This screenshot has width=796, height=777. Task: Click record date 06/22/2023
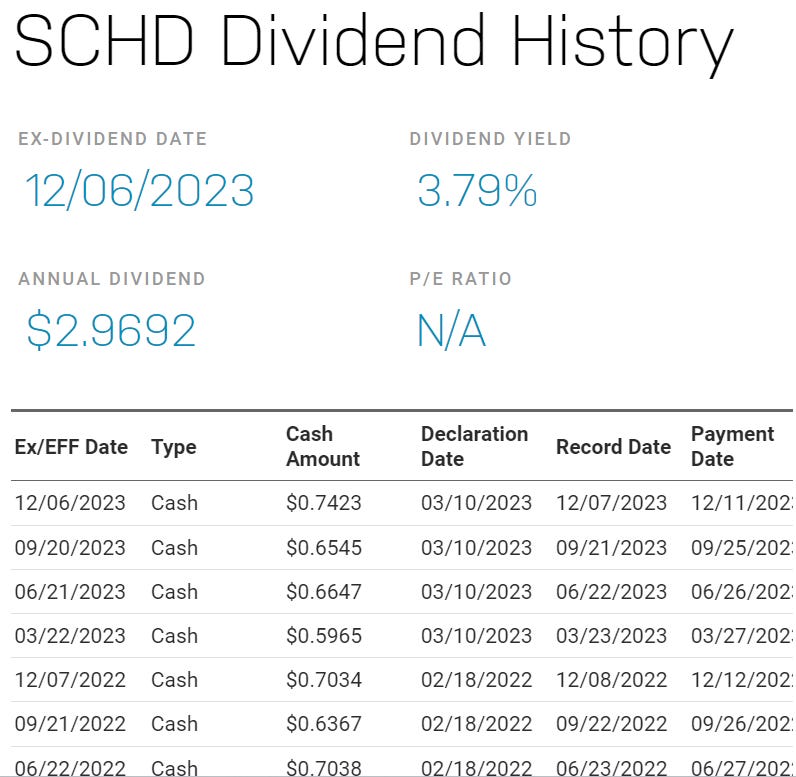coord(611,592)
